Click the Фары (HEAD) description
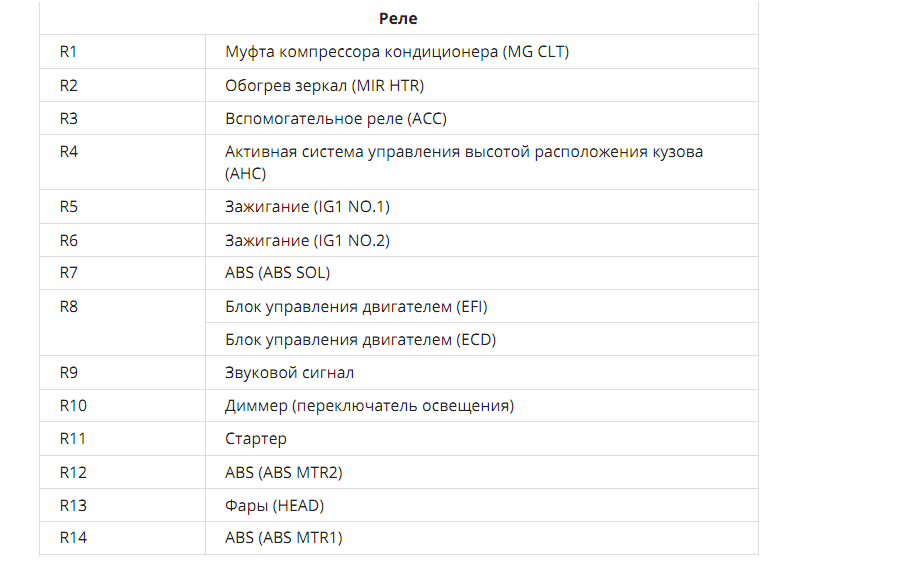 (274, 505)
